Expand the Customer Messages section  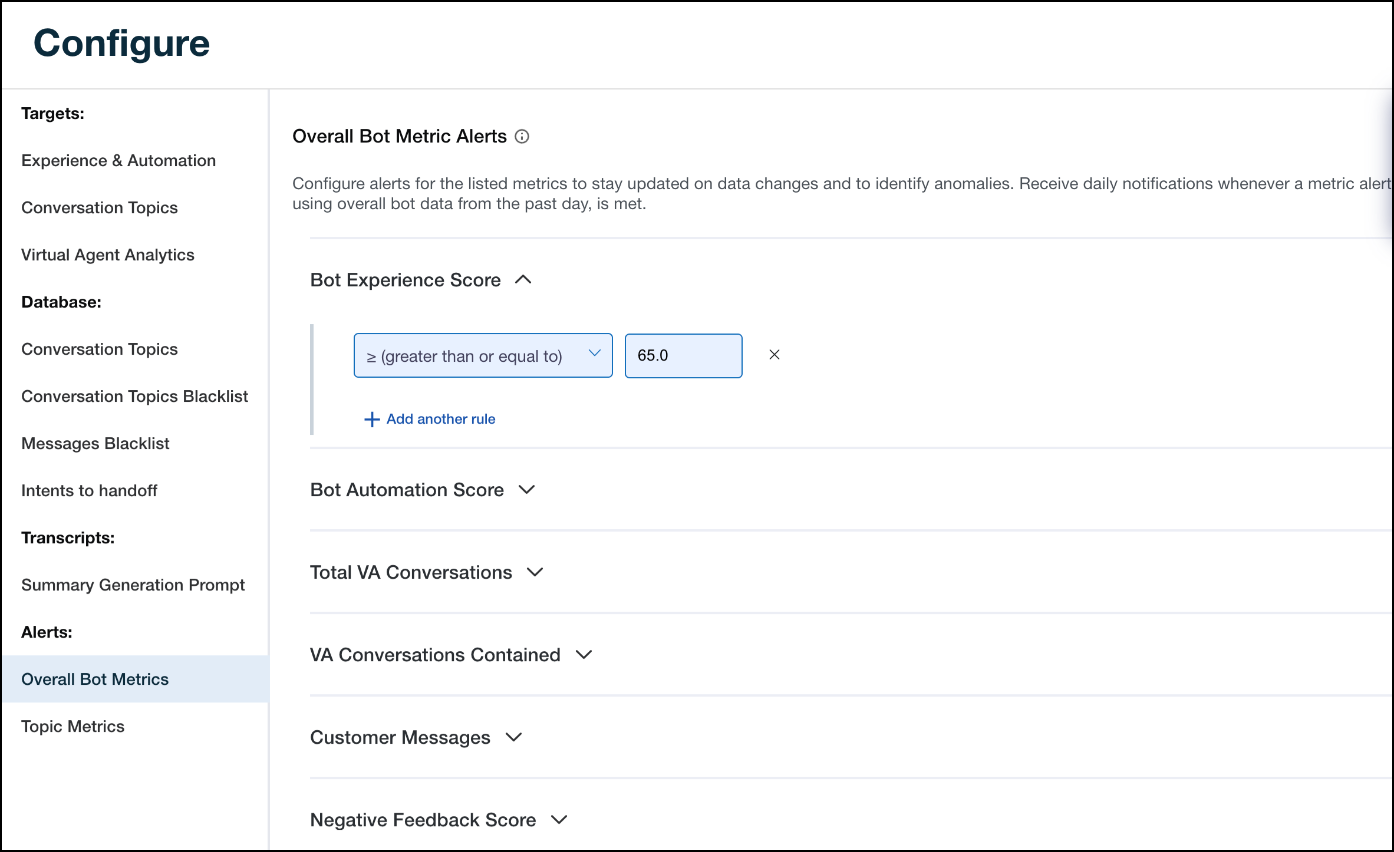pos(514,738)
